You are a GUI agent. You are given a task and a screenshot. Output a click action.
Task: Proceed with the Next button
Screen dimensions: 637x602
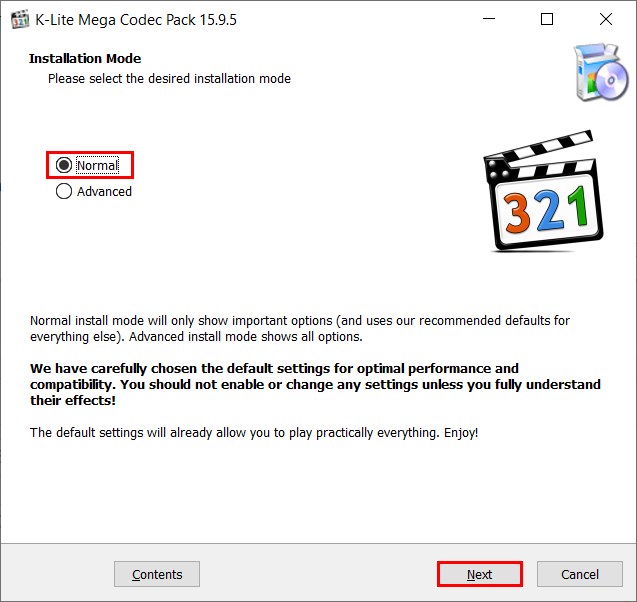point(479,574)
